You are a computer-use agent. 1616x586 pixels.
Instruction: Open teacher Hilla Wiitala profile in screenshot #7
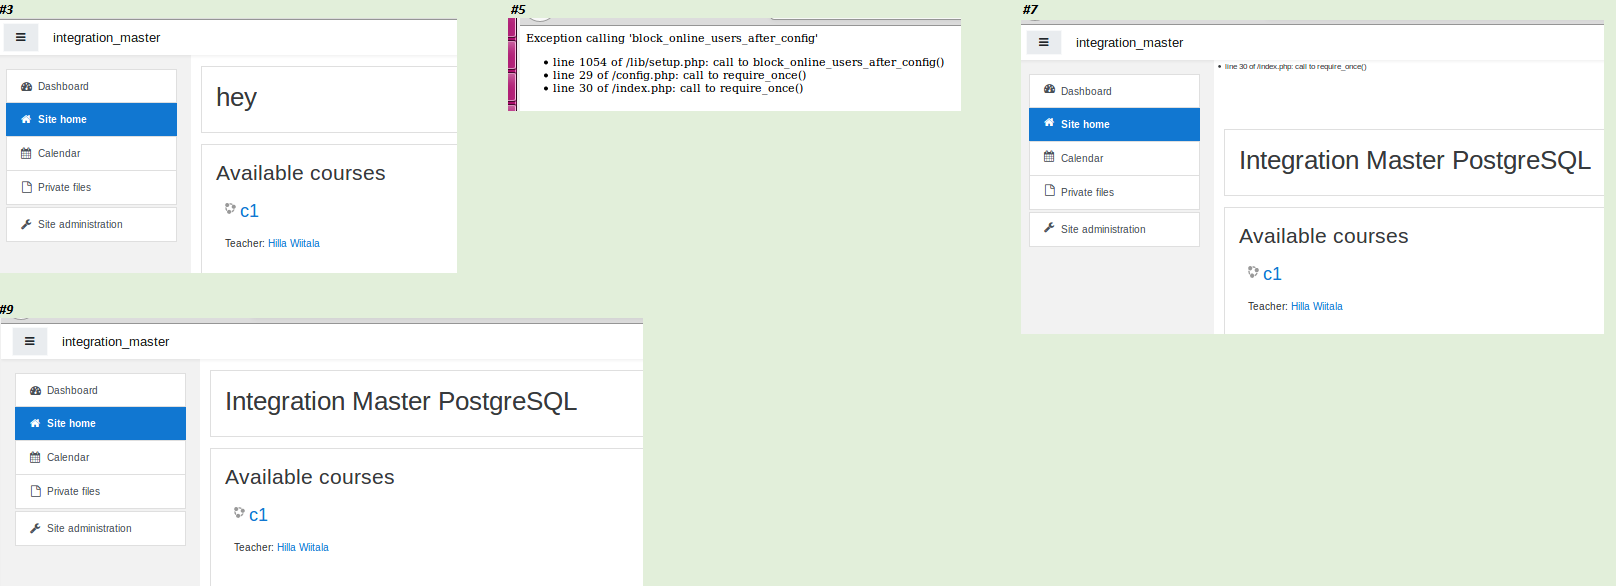pyautogui.click(x=1317, y=306)
